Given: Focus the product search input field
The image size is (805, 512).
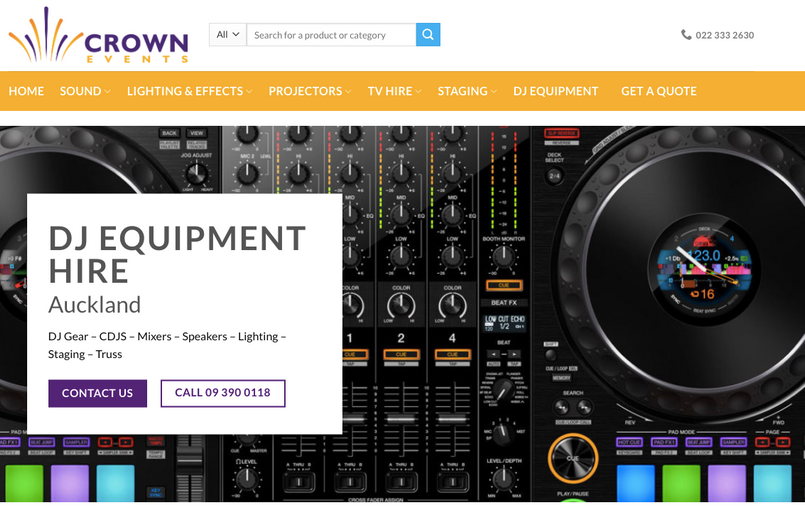Looking at the screenshot, I should pyautogui.click(x=331, y=35).
